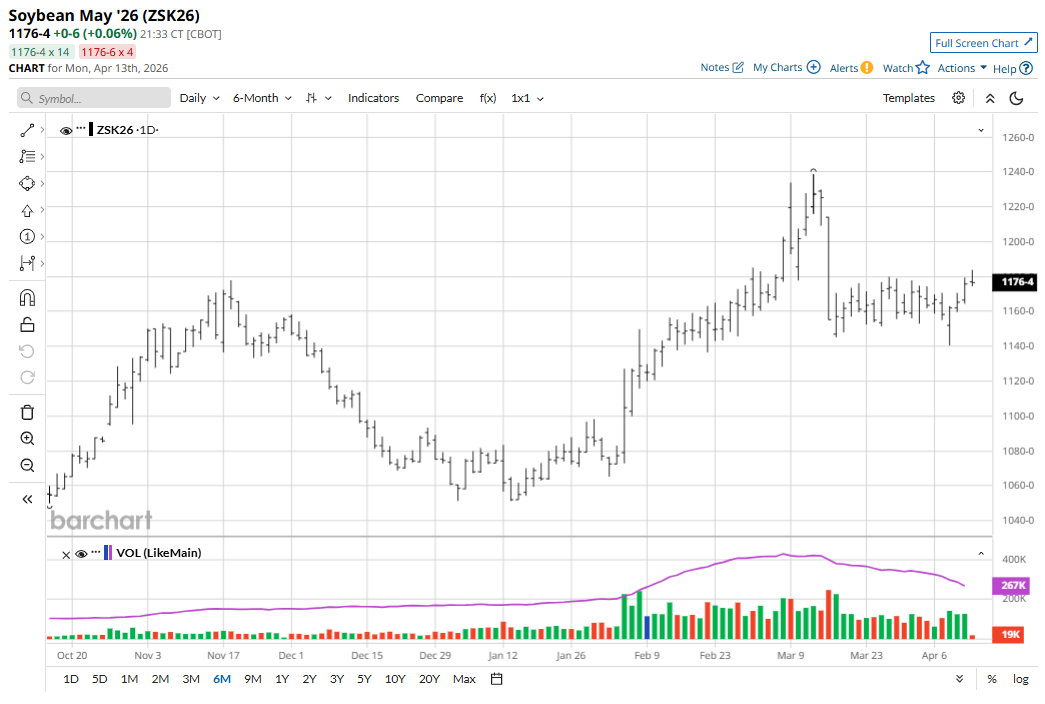
Task: Open the My Charts link
Action: (786, 68)
